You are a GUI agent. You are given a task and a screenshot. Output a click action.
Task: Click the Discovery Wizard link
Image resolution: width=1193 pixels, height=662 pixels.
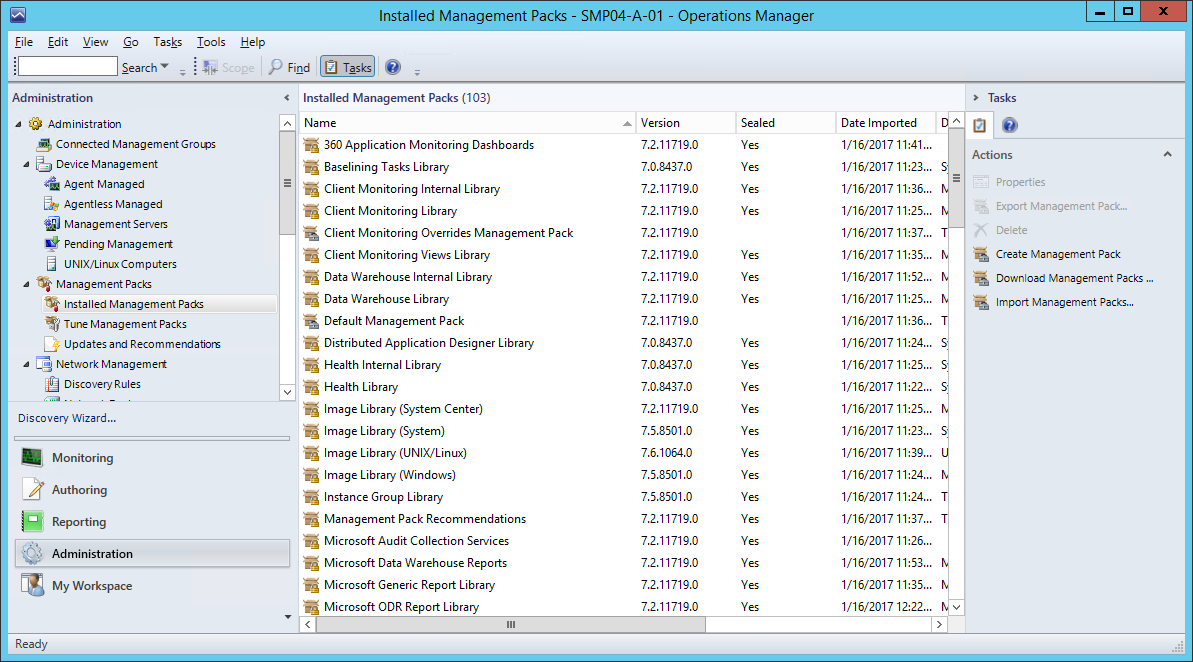(x=67, y=418)
